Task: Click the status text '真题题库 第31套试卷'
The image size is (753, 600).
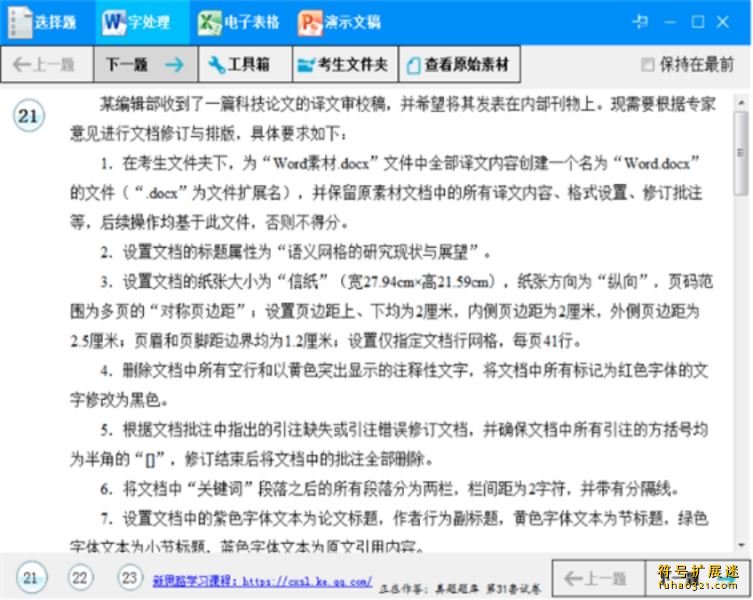Action: pyautogui.click(x=487, y=588)
